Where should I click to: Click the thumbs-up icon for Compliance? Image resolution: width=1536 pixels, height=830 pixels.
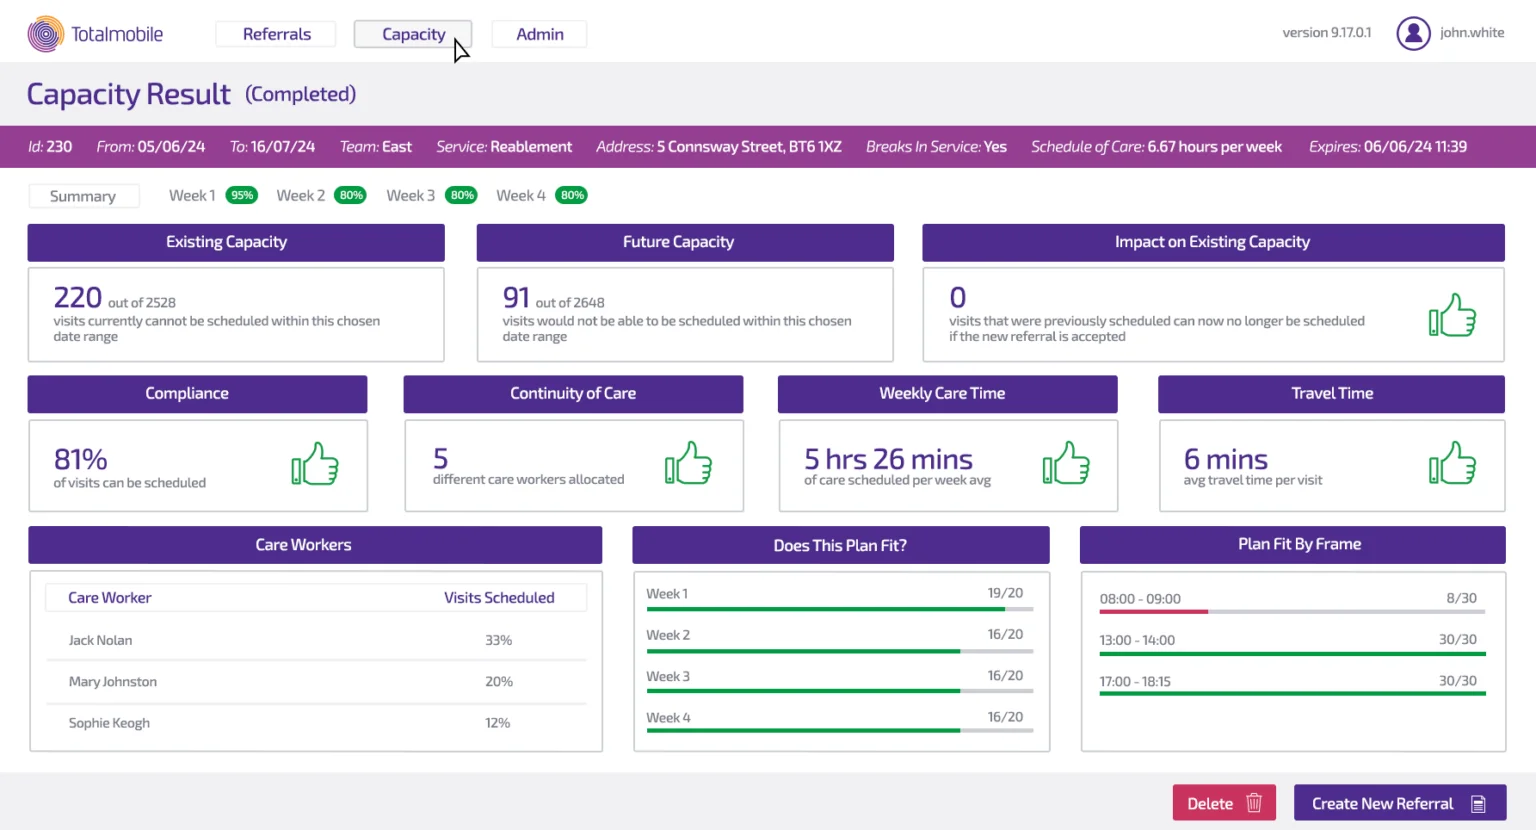(316, 464)
